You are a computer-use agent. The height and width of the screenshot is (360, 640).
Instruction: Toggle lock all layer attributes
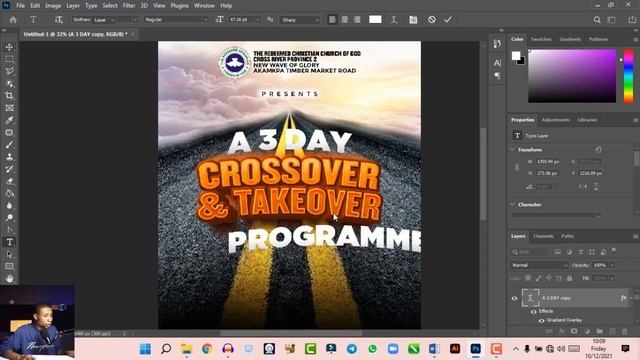point(570,278)
